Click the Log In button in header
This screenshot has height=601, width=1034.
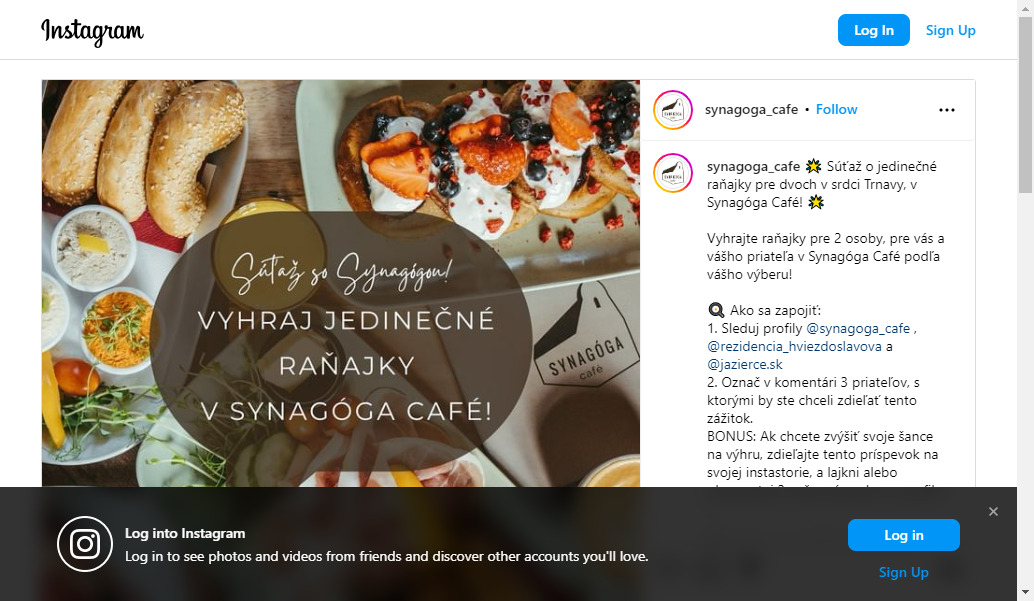(x=874, y=30)
